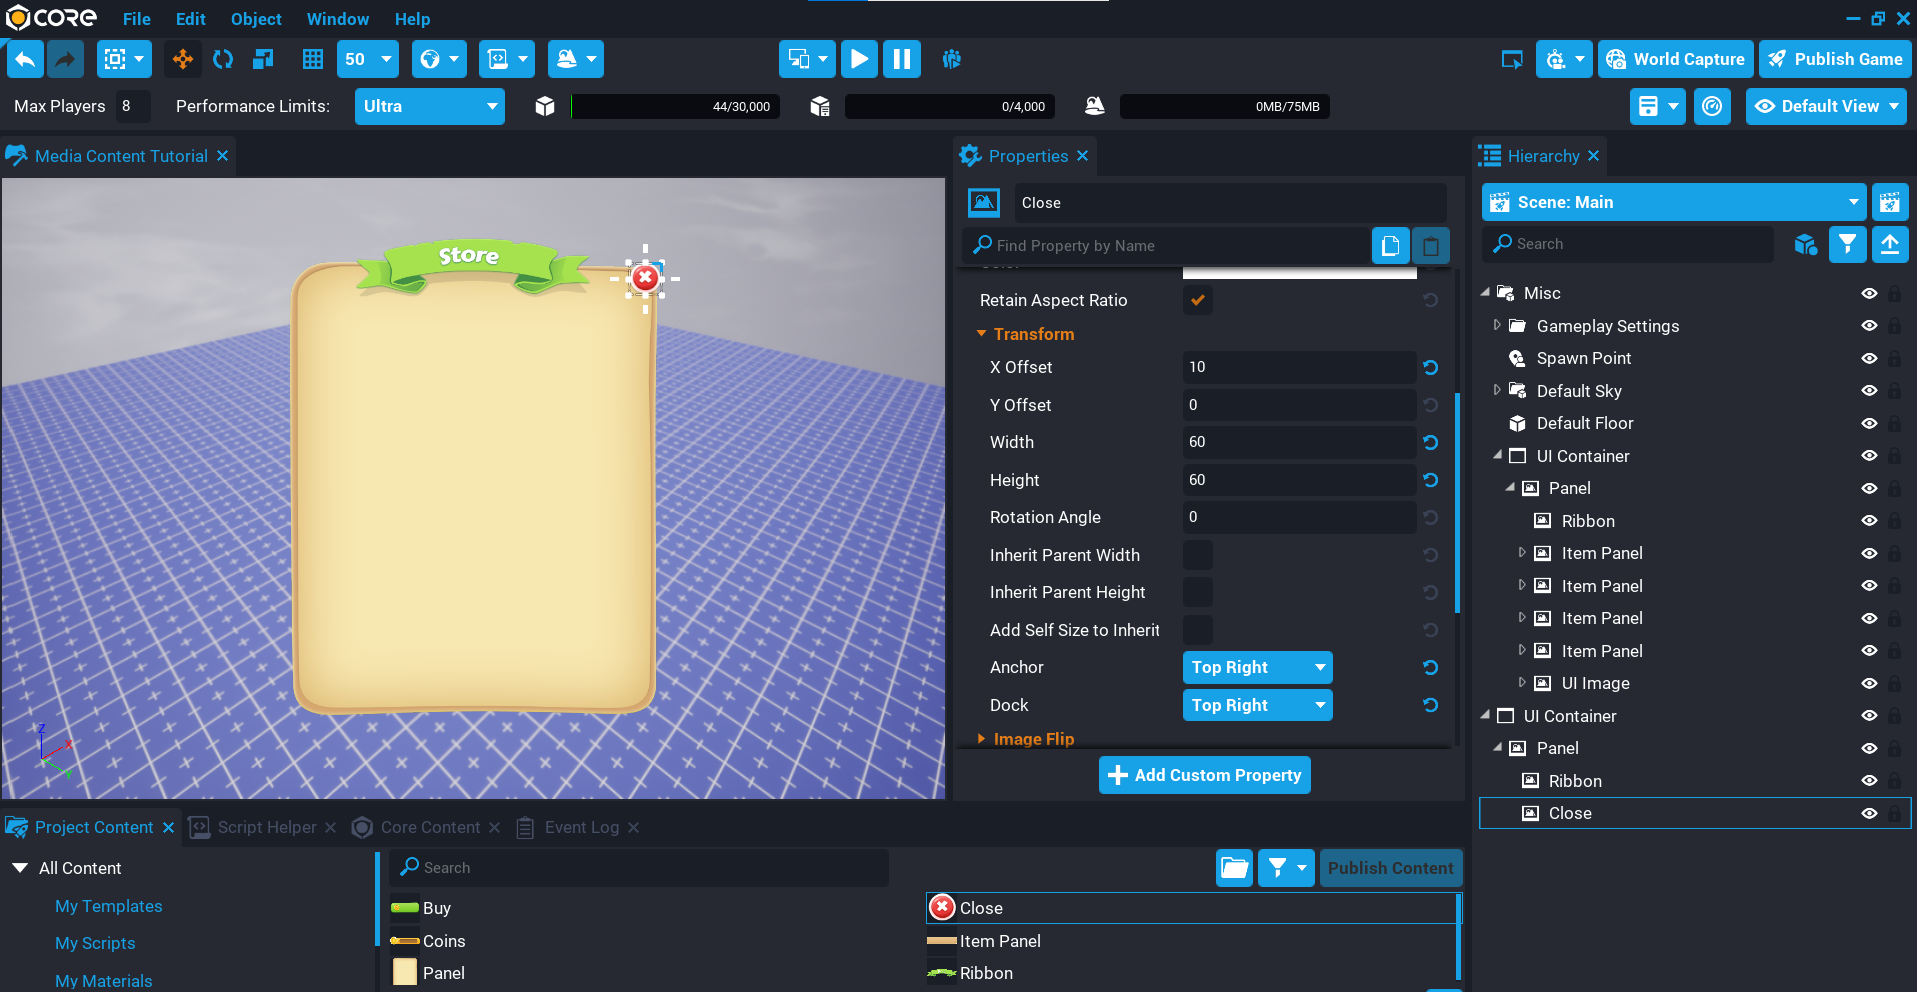The width and height of the screenshot is (1917, 992).
Task: Open the Window menu
Action: pos(337,19)
